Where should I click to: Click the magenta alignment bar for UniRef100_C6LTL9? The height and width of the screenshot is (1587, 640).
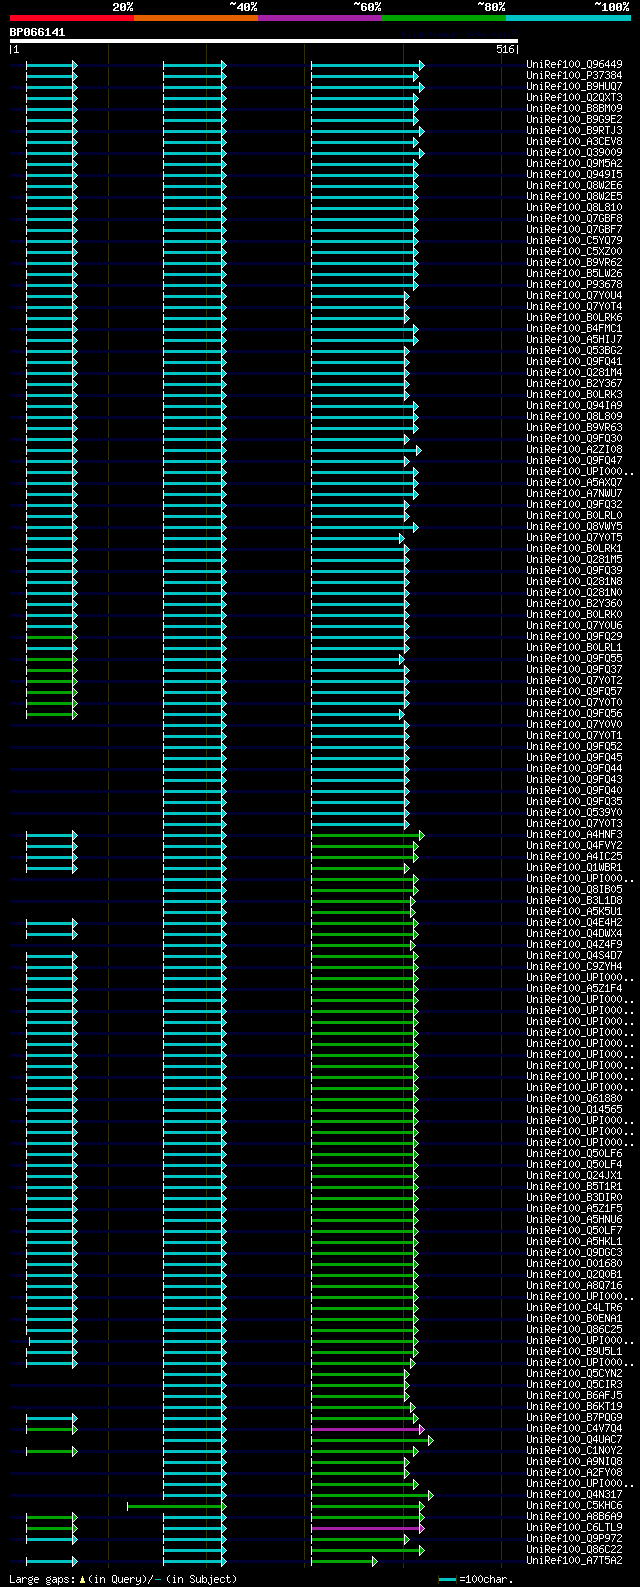[x=367, y=1529]
